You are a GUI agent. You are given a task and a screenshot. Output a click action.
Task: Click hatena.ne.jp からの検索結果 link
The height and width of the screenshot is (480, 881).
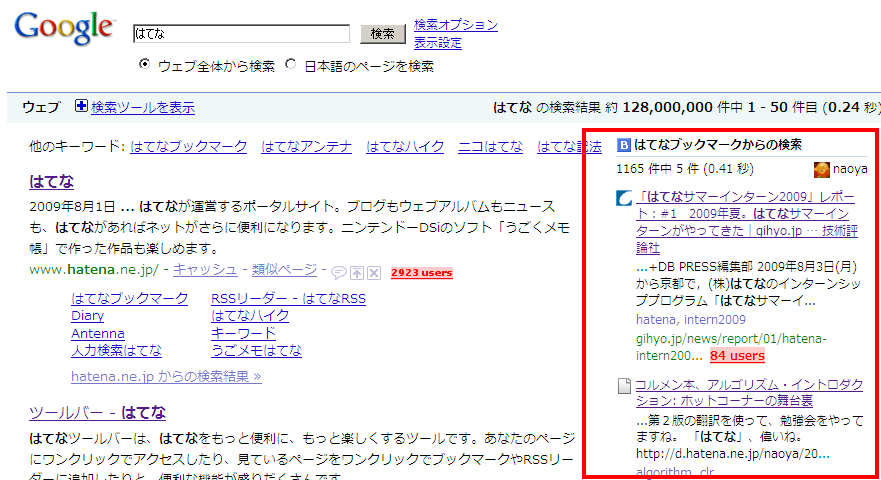coord(166,377)
